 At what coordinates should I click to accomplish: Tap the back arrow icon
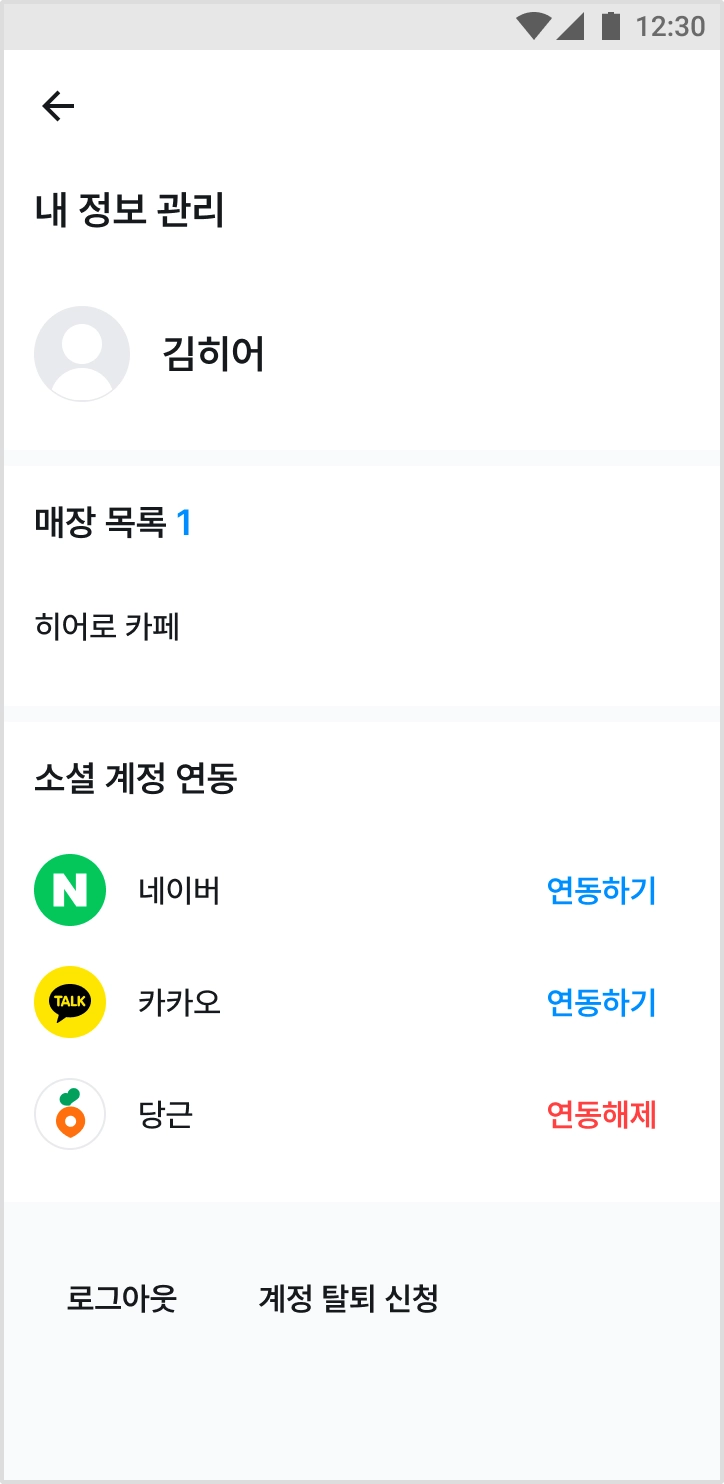(x=58, y=106)
